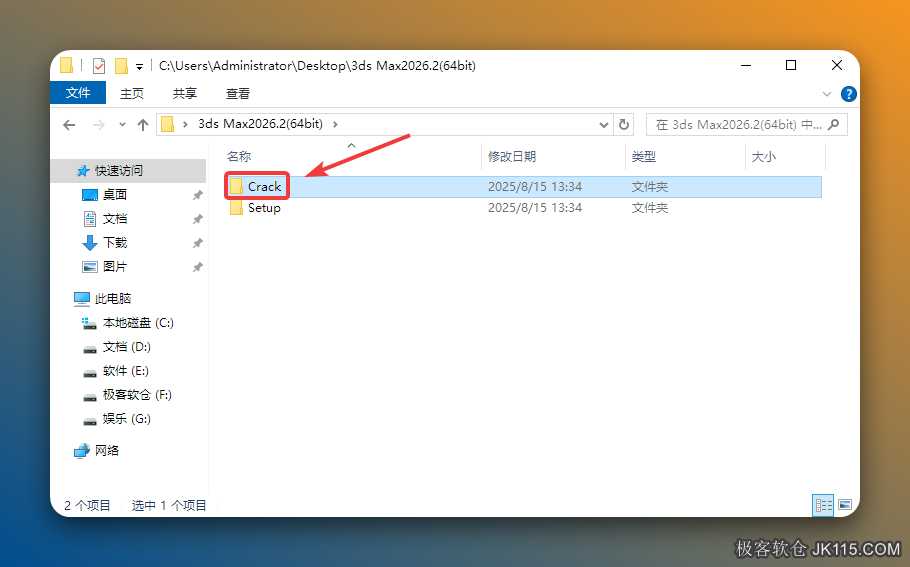Switch to large icons view in status bar
The width and height of the screenshot is (910, 567).
click(845, 505)
